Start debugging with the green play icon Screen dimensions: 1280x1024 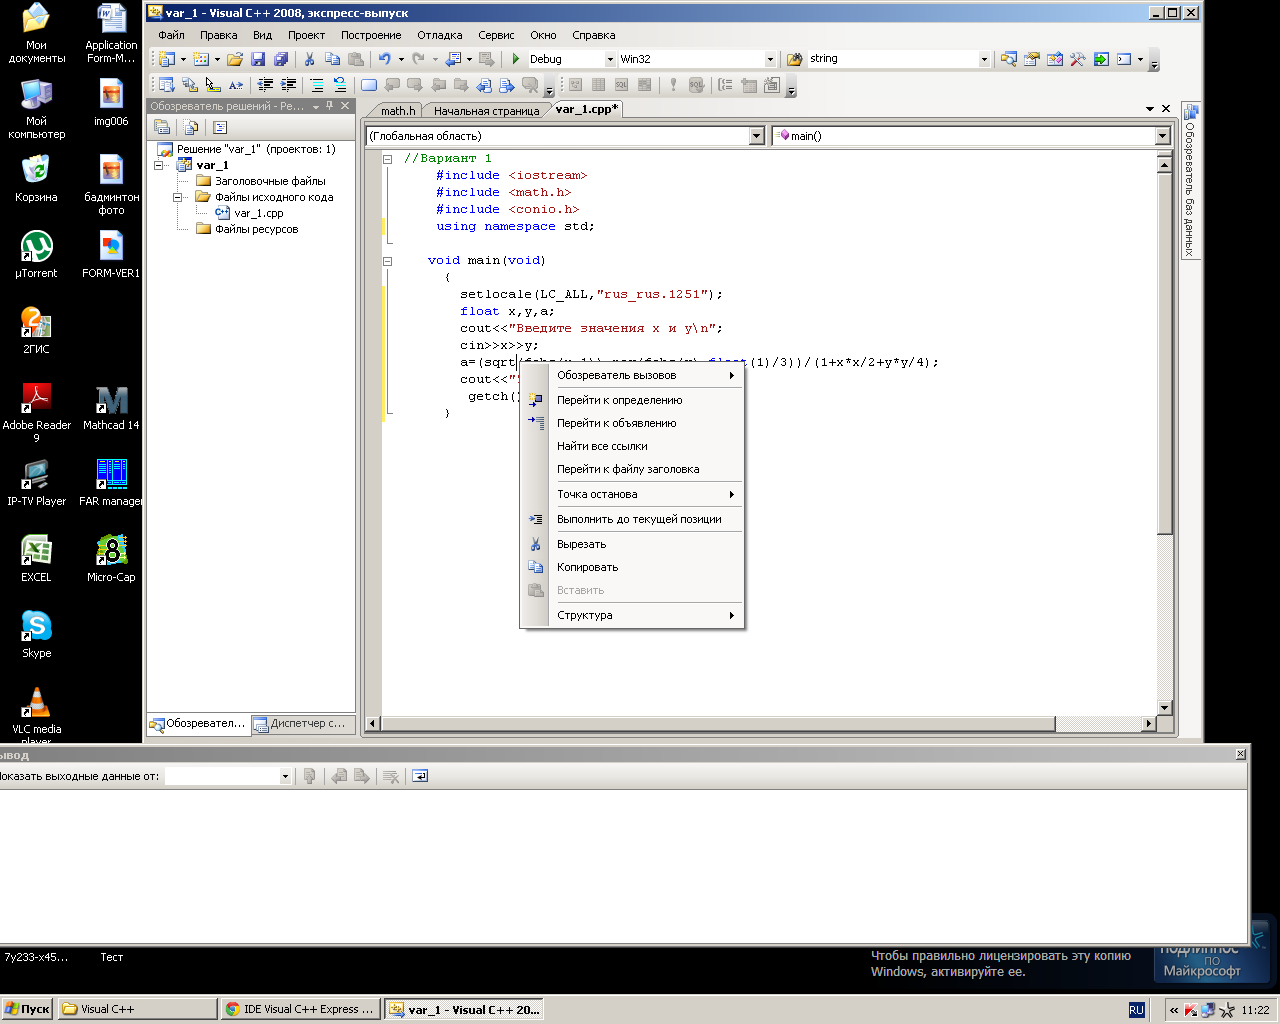(x=516, y=59)
